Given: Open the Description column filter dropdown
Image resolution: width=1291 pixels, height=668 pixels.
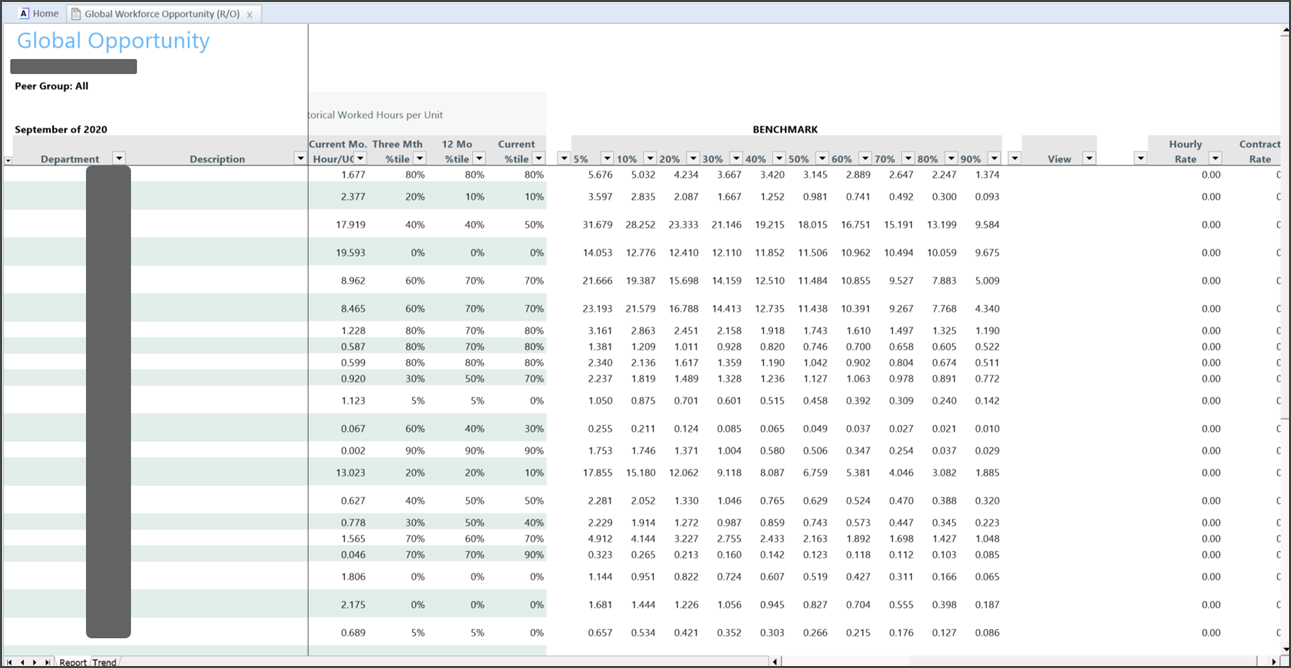Looking at the screenshot, I should click(299, 158).
